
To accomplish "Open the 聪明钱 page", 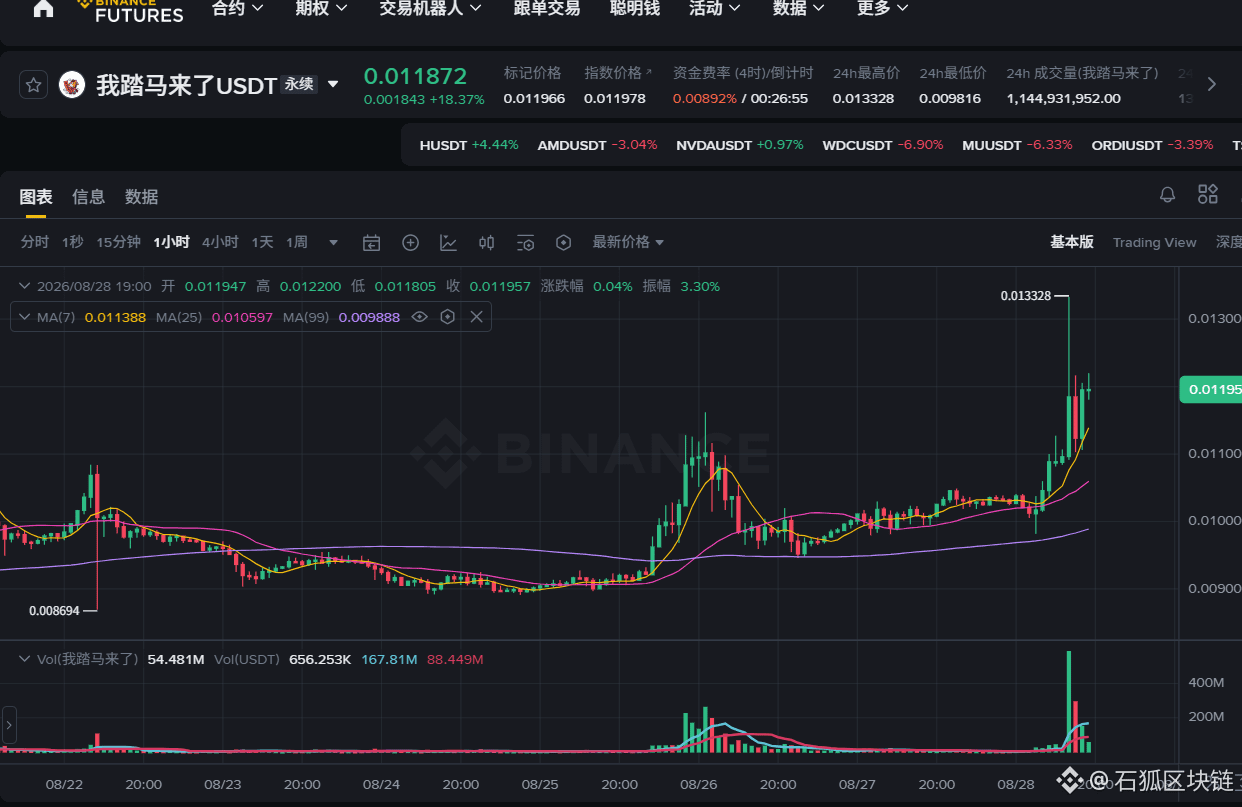I will [635, 8].
